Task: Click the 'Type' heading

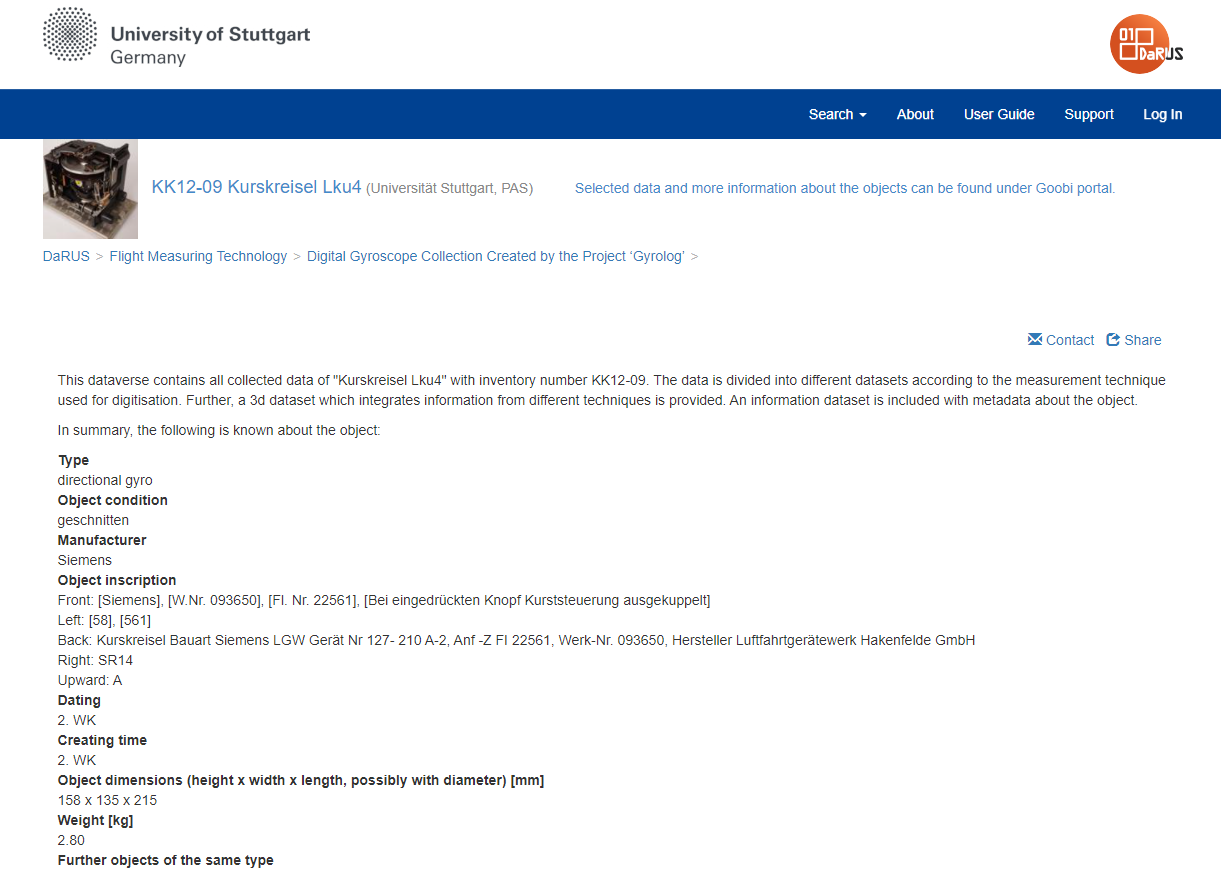Action: tap(73, 460)
